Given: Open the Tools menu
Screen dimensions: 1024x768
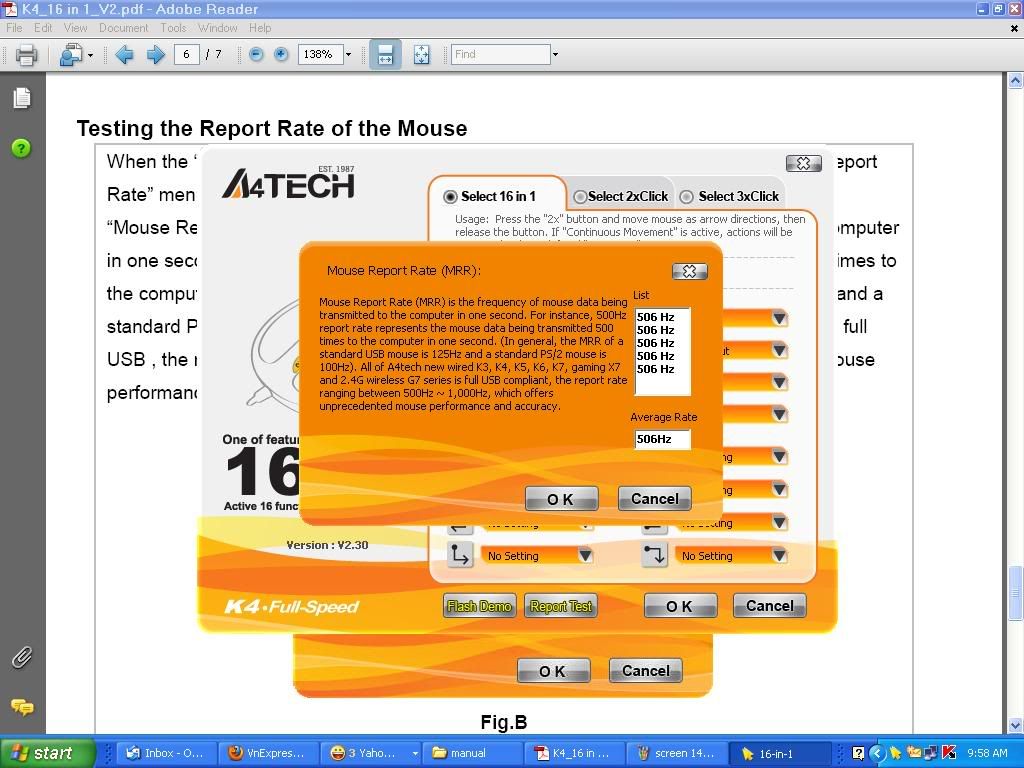Looking at the screenshot, I should click(x=173, y=28).
